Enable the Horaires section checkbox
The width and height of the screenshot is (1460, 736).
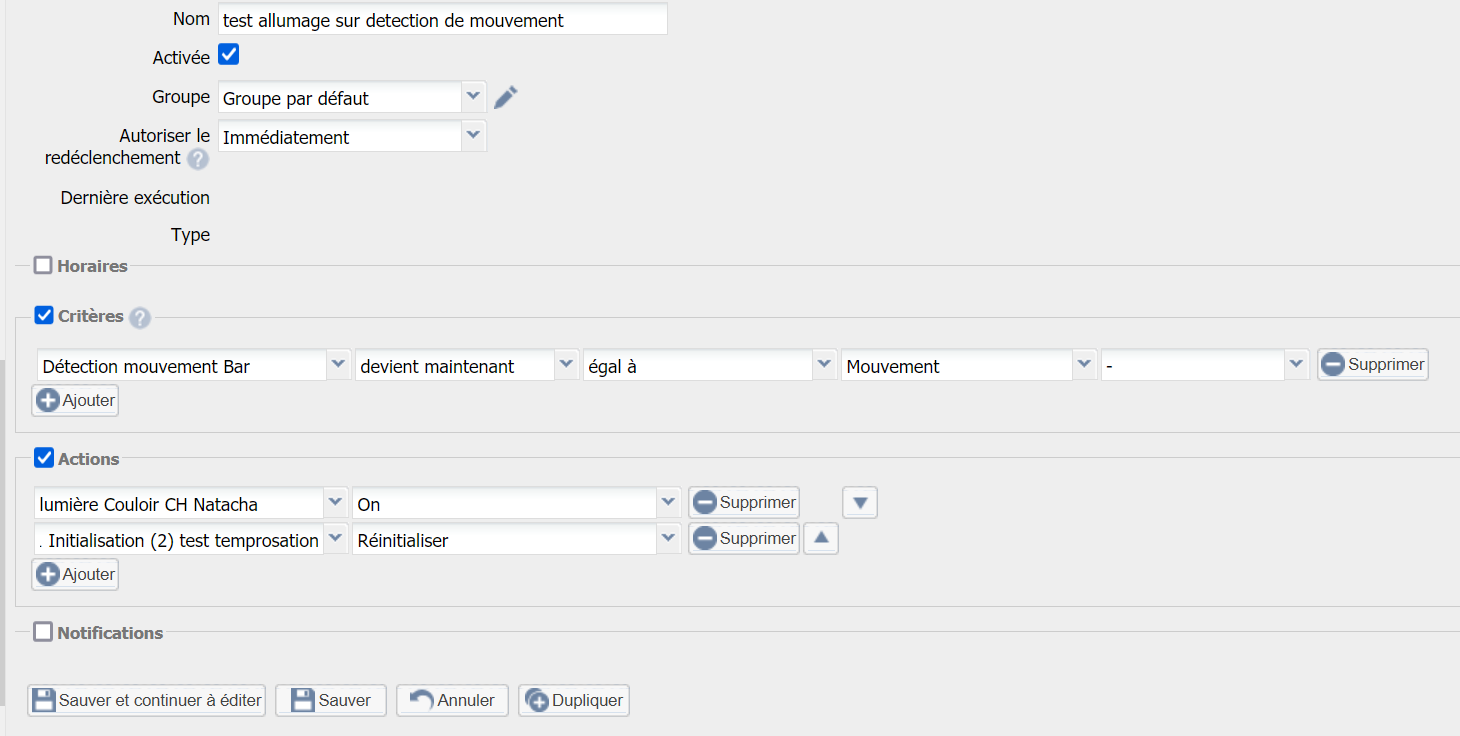(43, 266)
